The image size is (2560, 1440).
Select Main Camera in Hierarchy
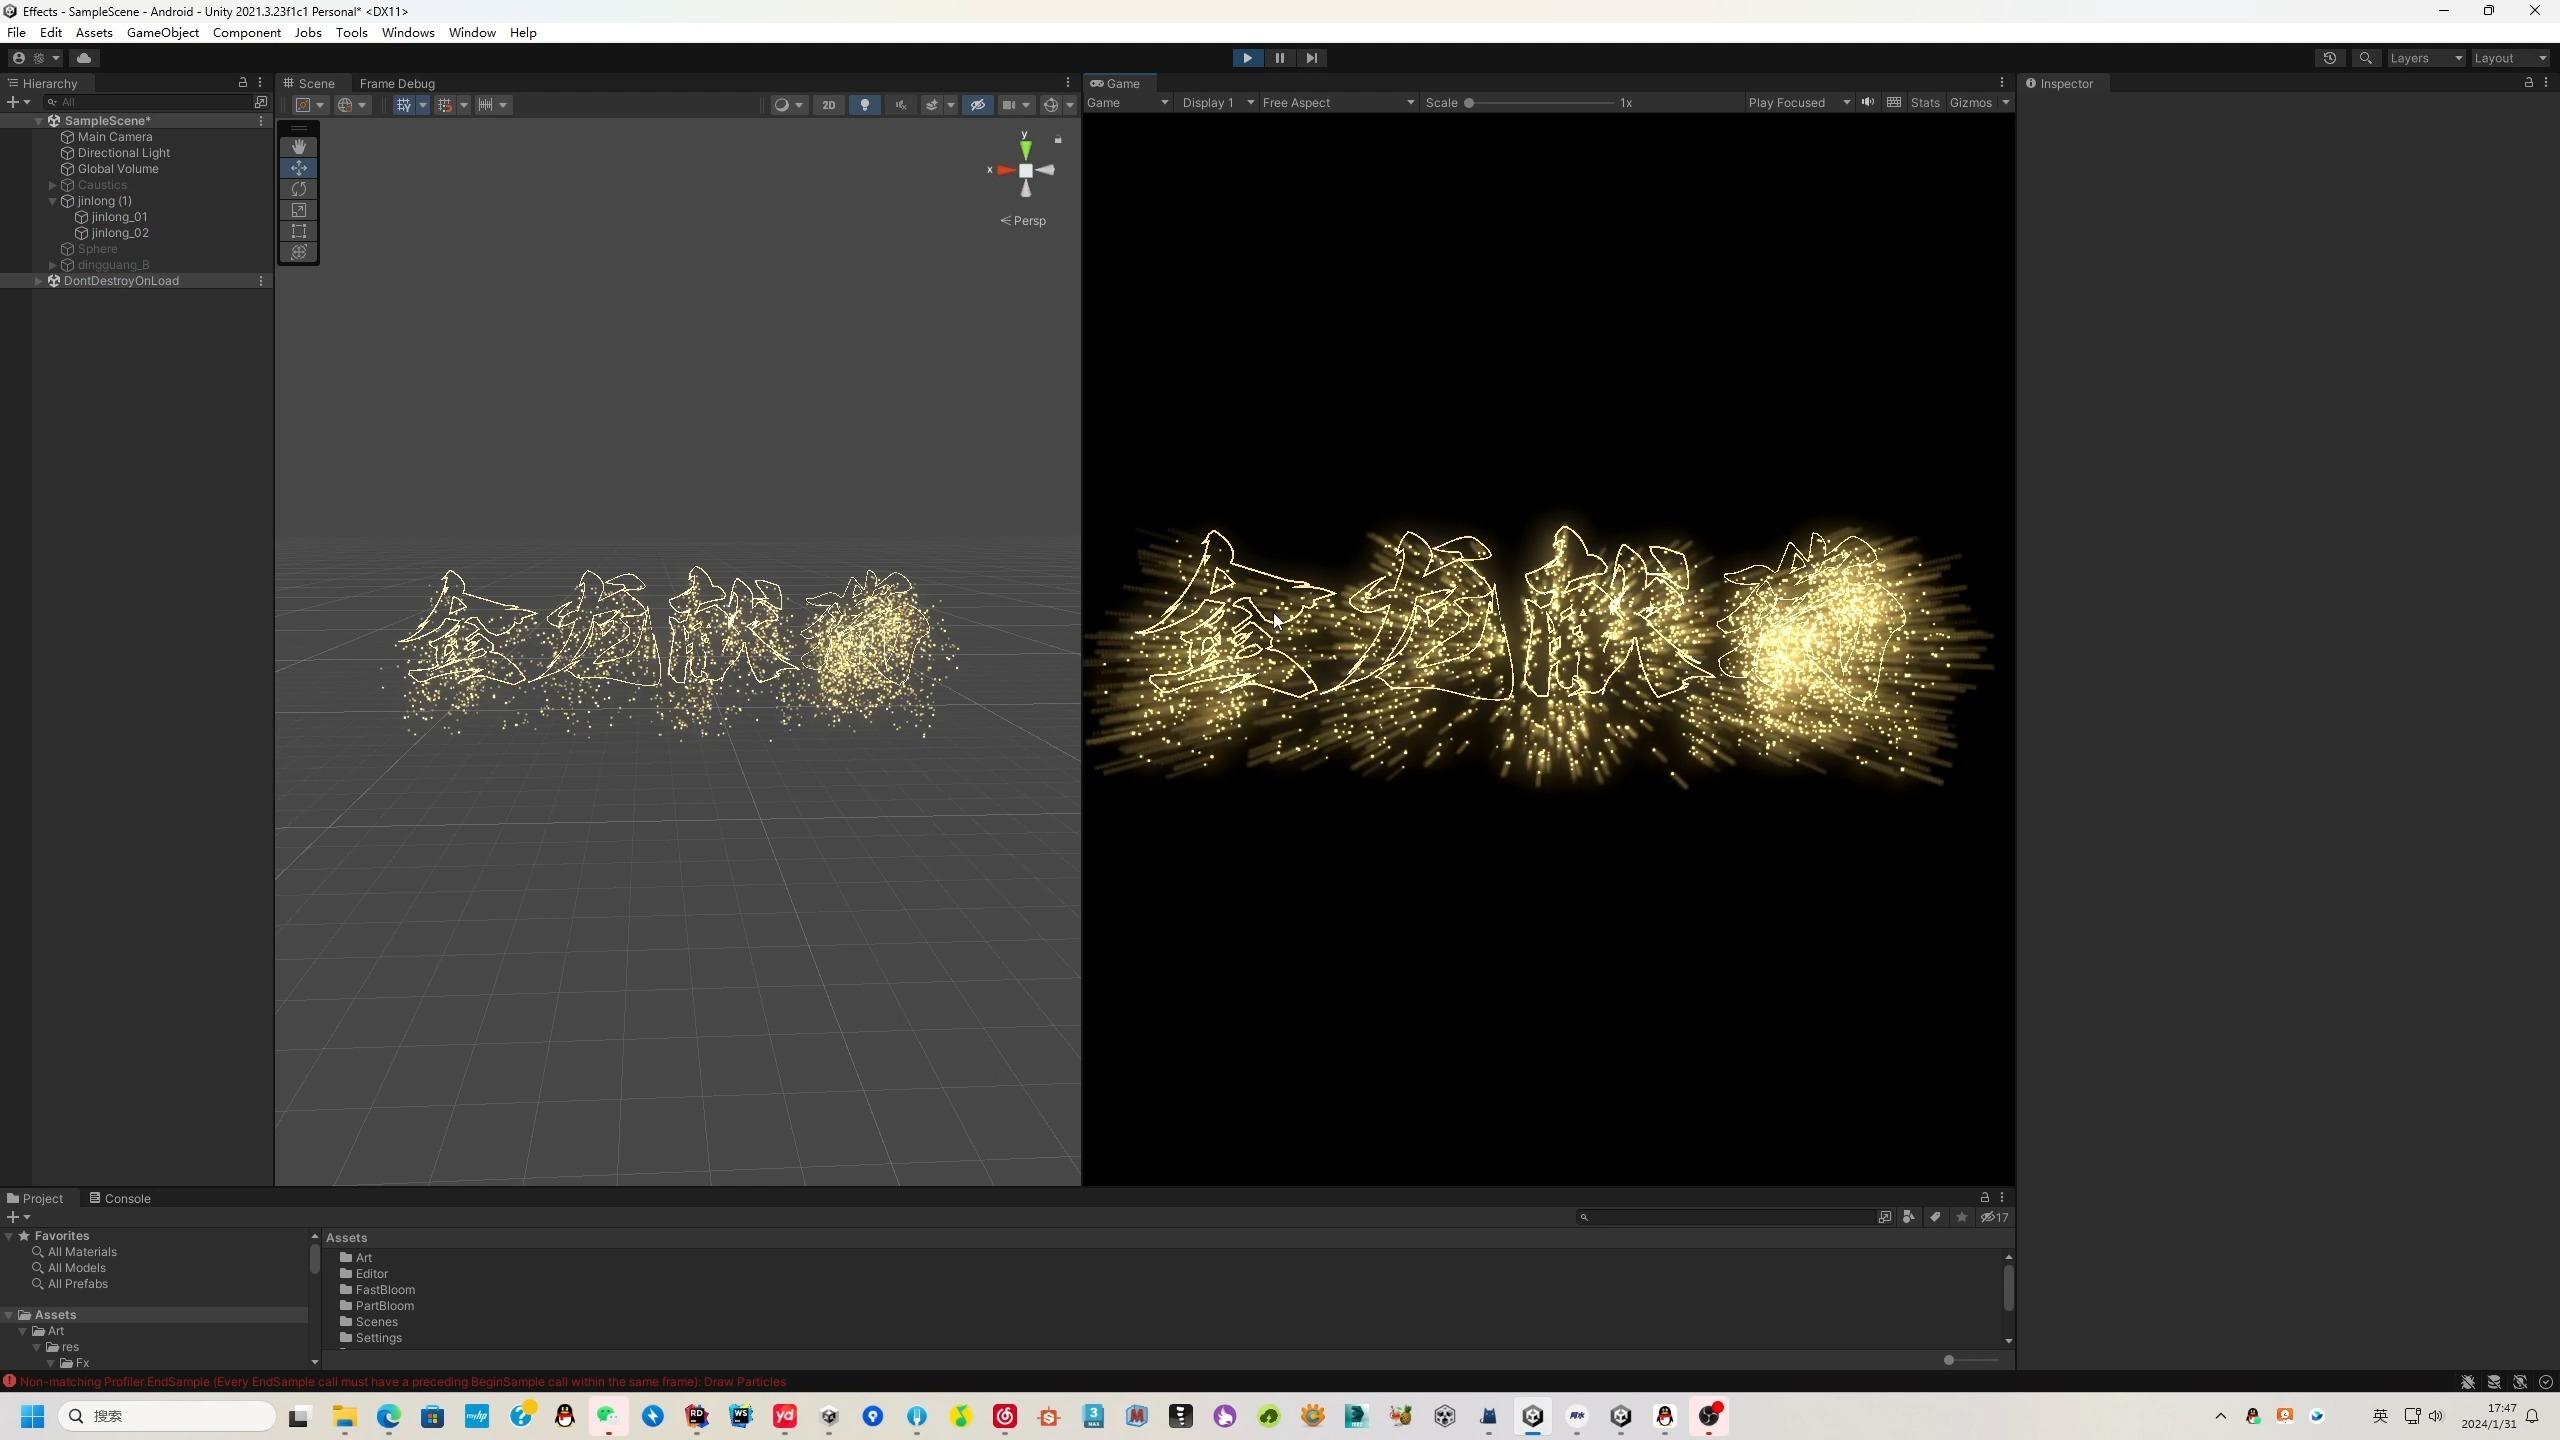point(115,137)
